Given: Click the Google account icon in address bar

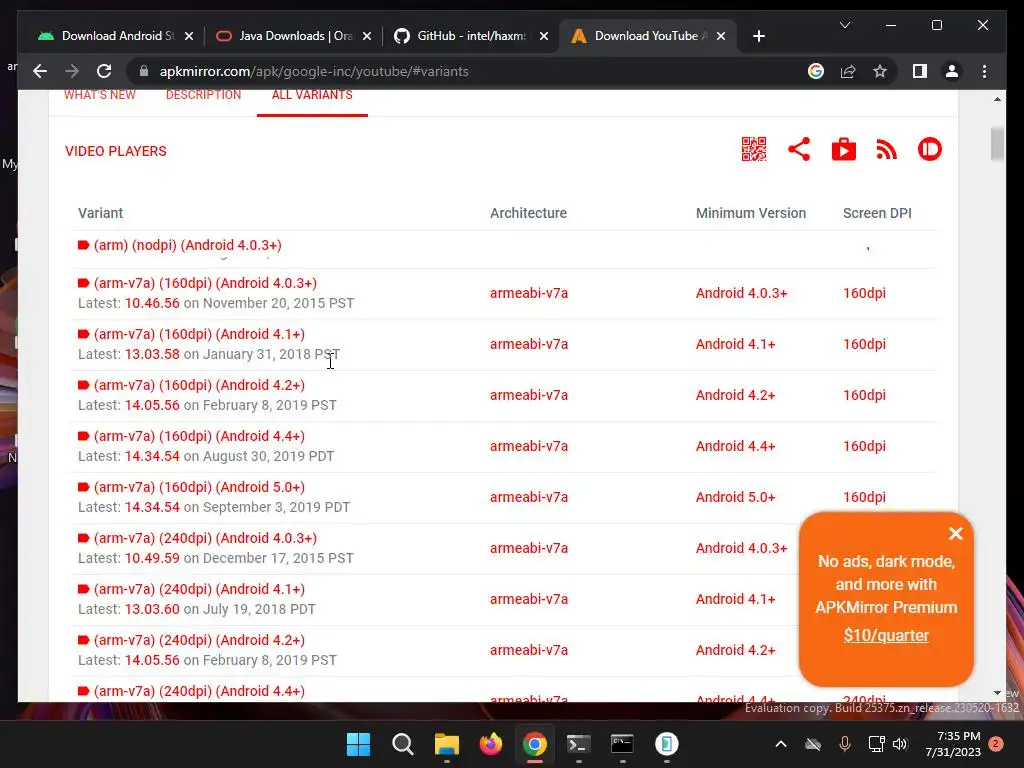Looking at the screenshot, I should (816, 71).
